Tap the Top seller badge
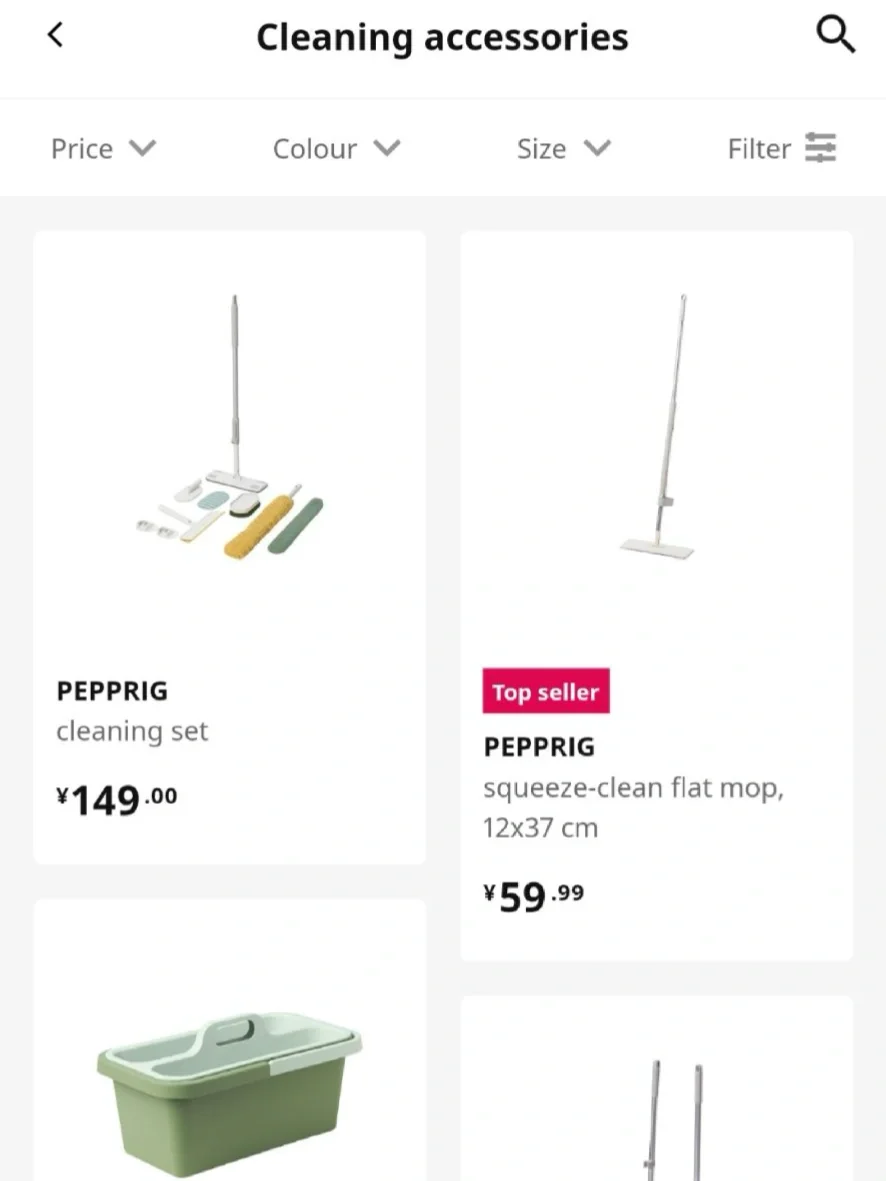The height and width of the screenshot is (1181, 886). pyautogui.click(x=546, y=692)
